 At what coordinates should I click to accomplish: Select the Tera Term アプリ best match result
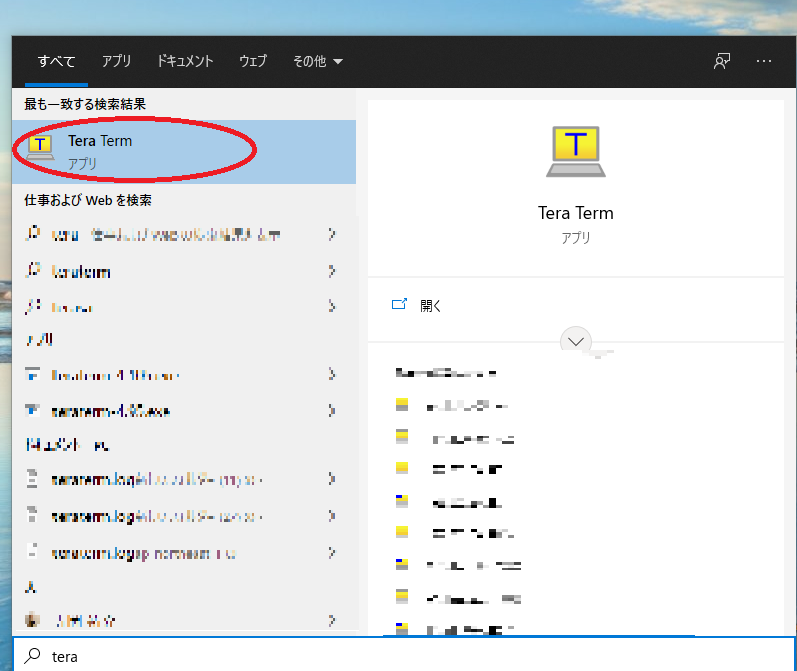184,152
